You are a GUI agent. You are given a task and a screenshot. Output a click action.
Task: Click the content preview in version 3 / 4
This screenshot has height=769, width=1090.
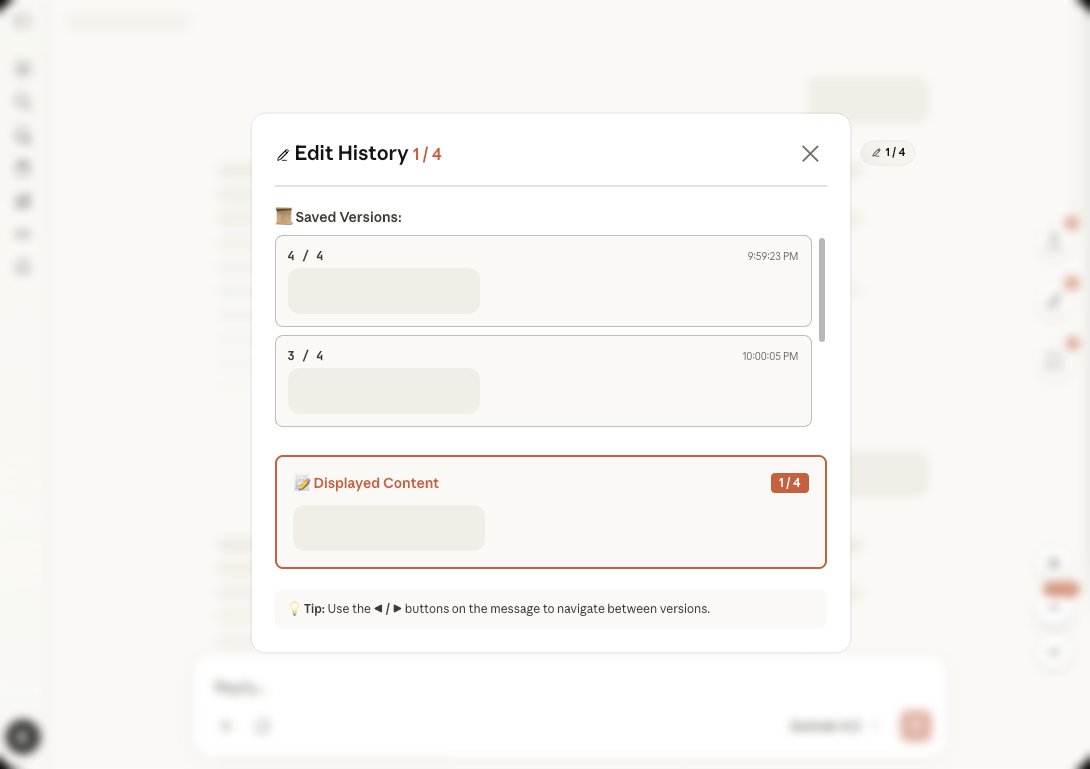pos(384,391)
